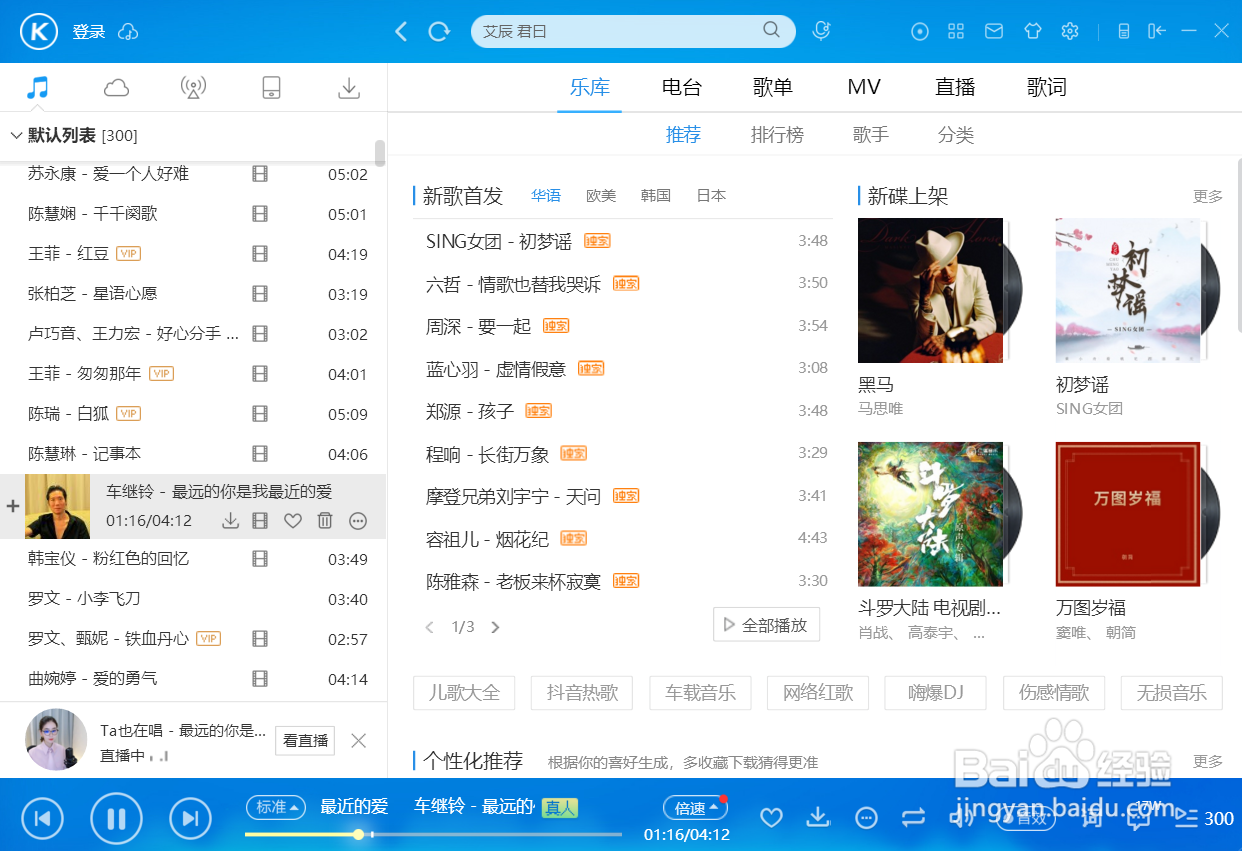This screenshot has height=851, width=1242.
Task: Open the disc-shaped icon in title bar
Action: tap(920, 31)
